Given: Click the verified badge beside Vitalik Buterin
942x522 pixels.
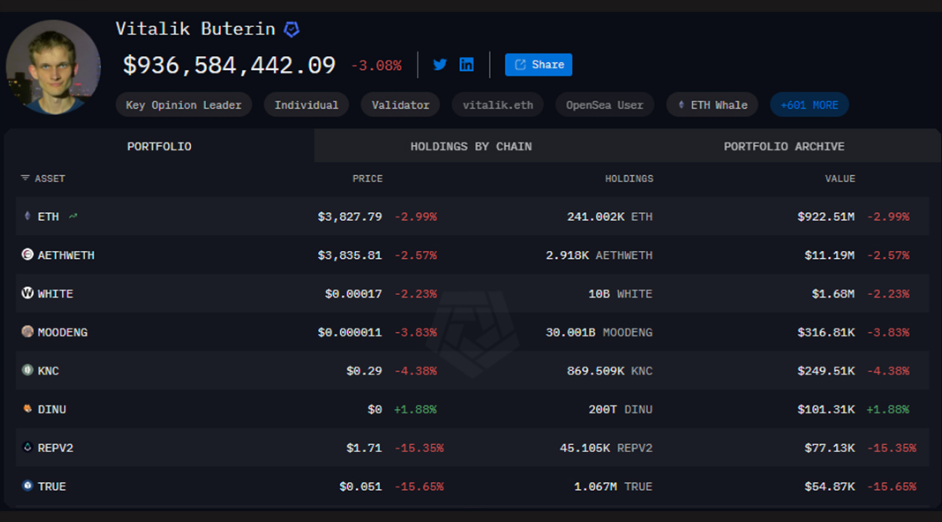Looking at the screenshot, I should click(292, 30).
